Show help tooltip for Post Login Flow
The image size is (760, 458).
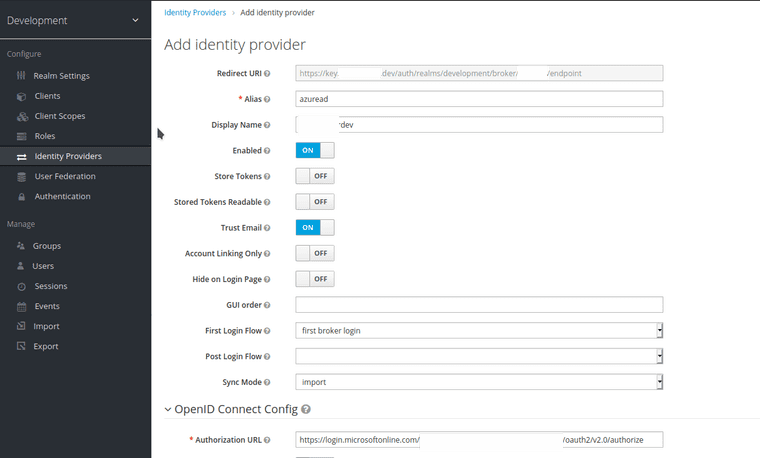point(267,357)
